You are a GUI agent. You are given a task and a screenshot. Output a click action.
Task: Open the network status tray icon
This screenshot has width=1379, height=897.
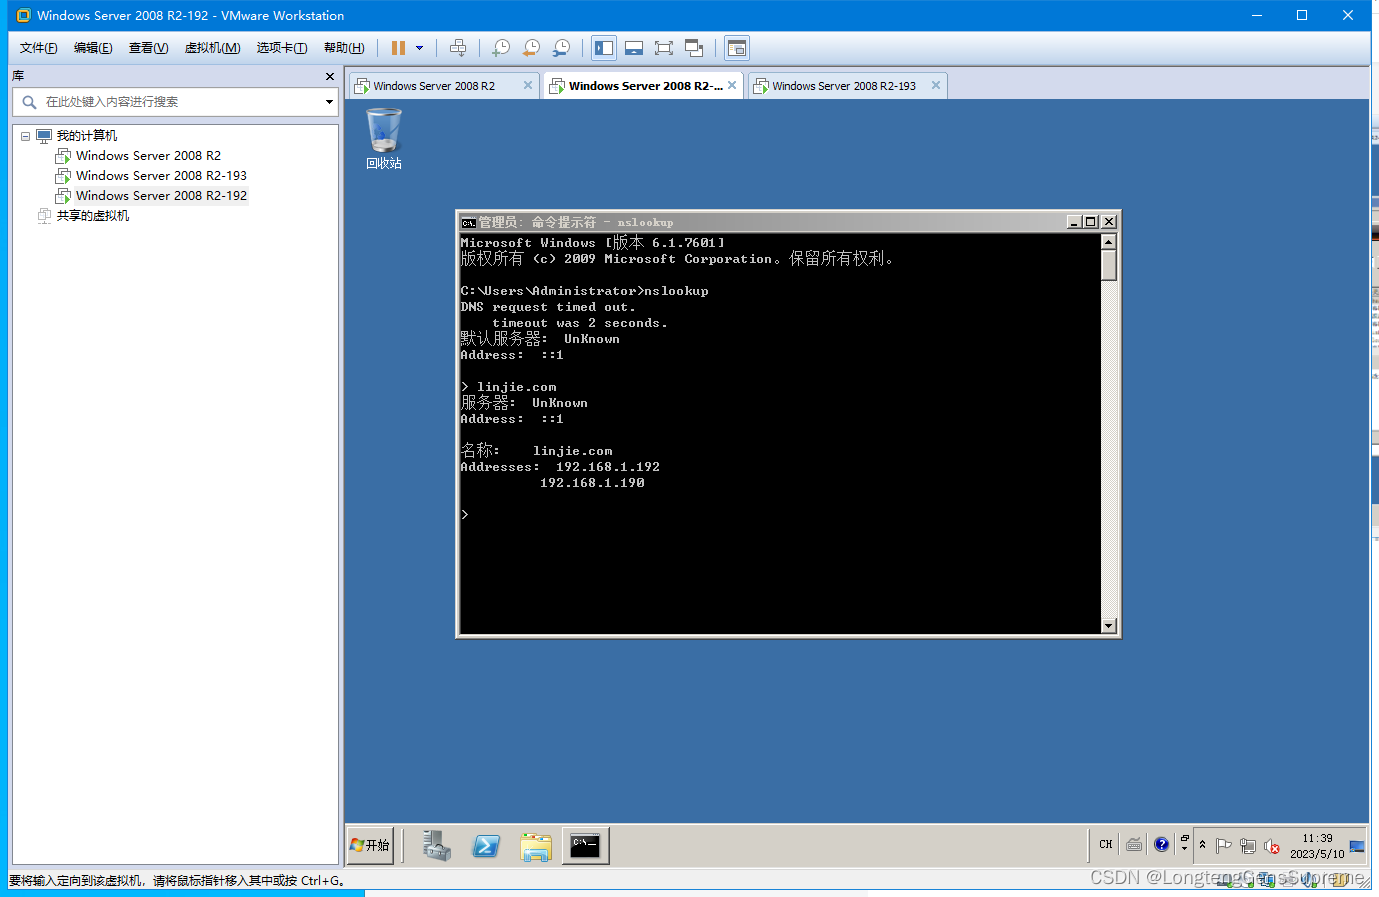[x=1248, y=846]
